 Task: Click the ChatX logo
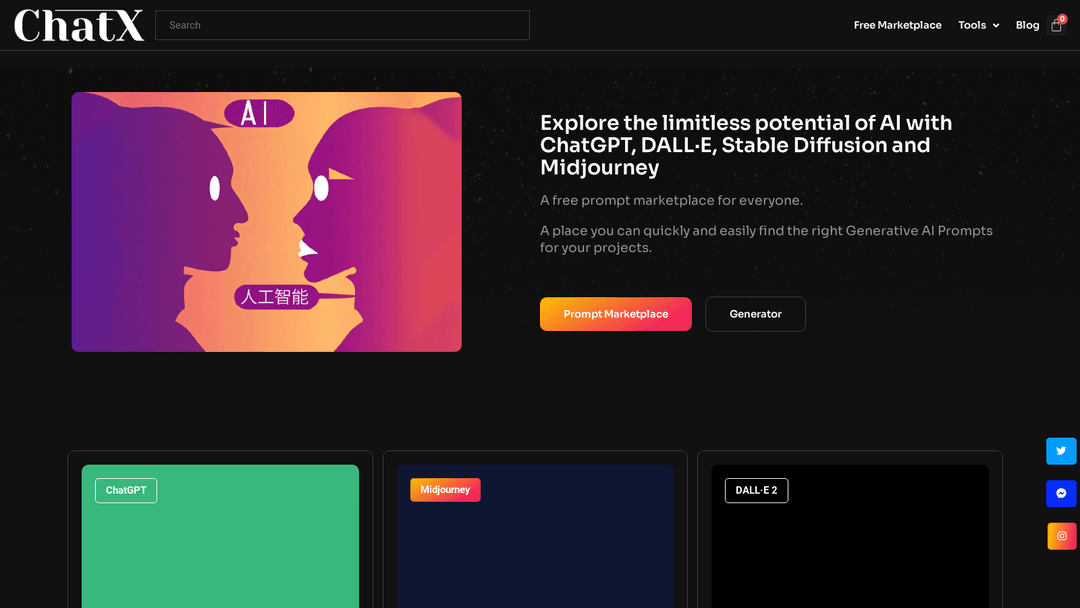pyautogui.click(x=79, y=25)
